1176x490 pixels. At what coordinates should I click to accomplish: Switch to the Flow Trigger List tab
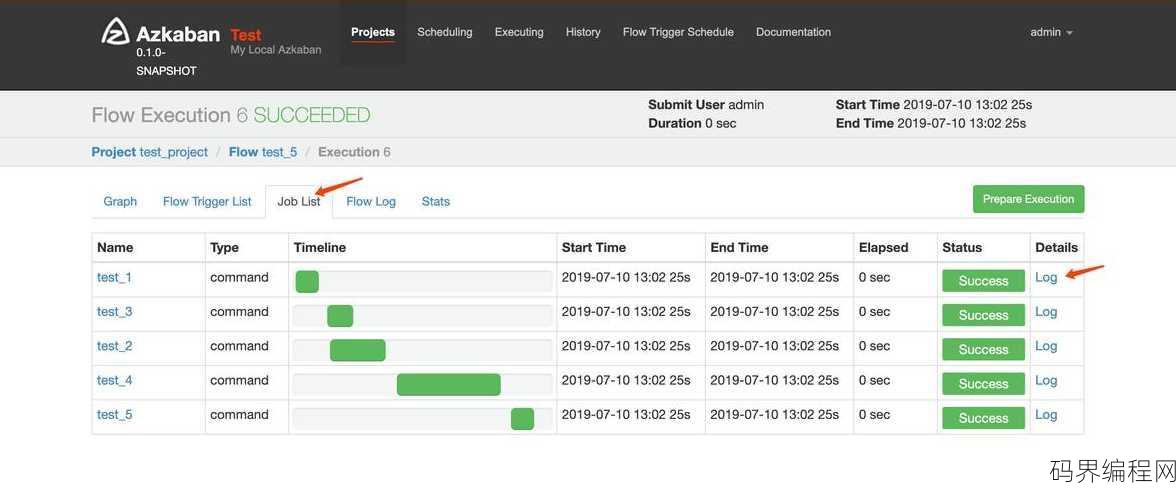[x=207, y=201]
